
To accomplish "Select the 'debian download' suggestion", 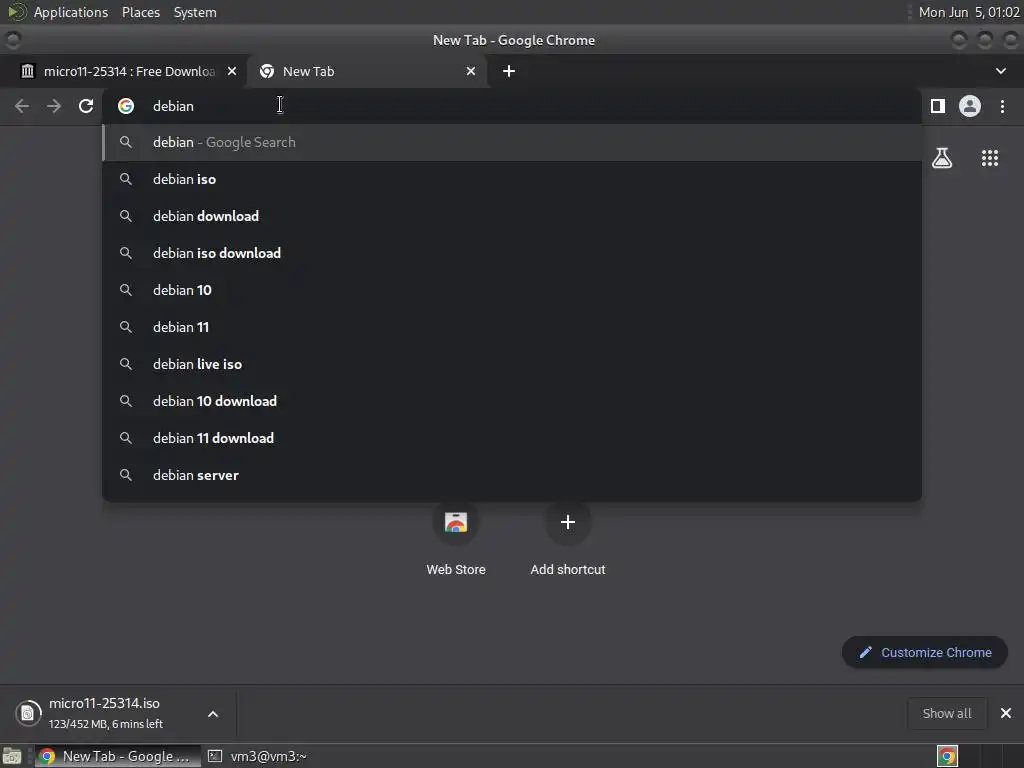I will click(512, 216).
